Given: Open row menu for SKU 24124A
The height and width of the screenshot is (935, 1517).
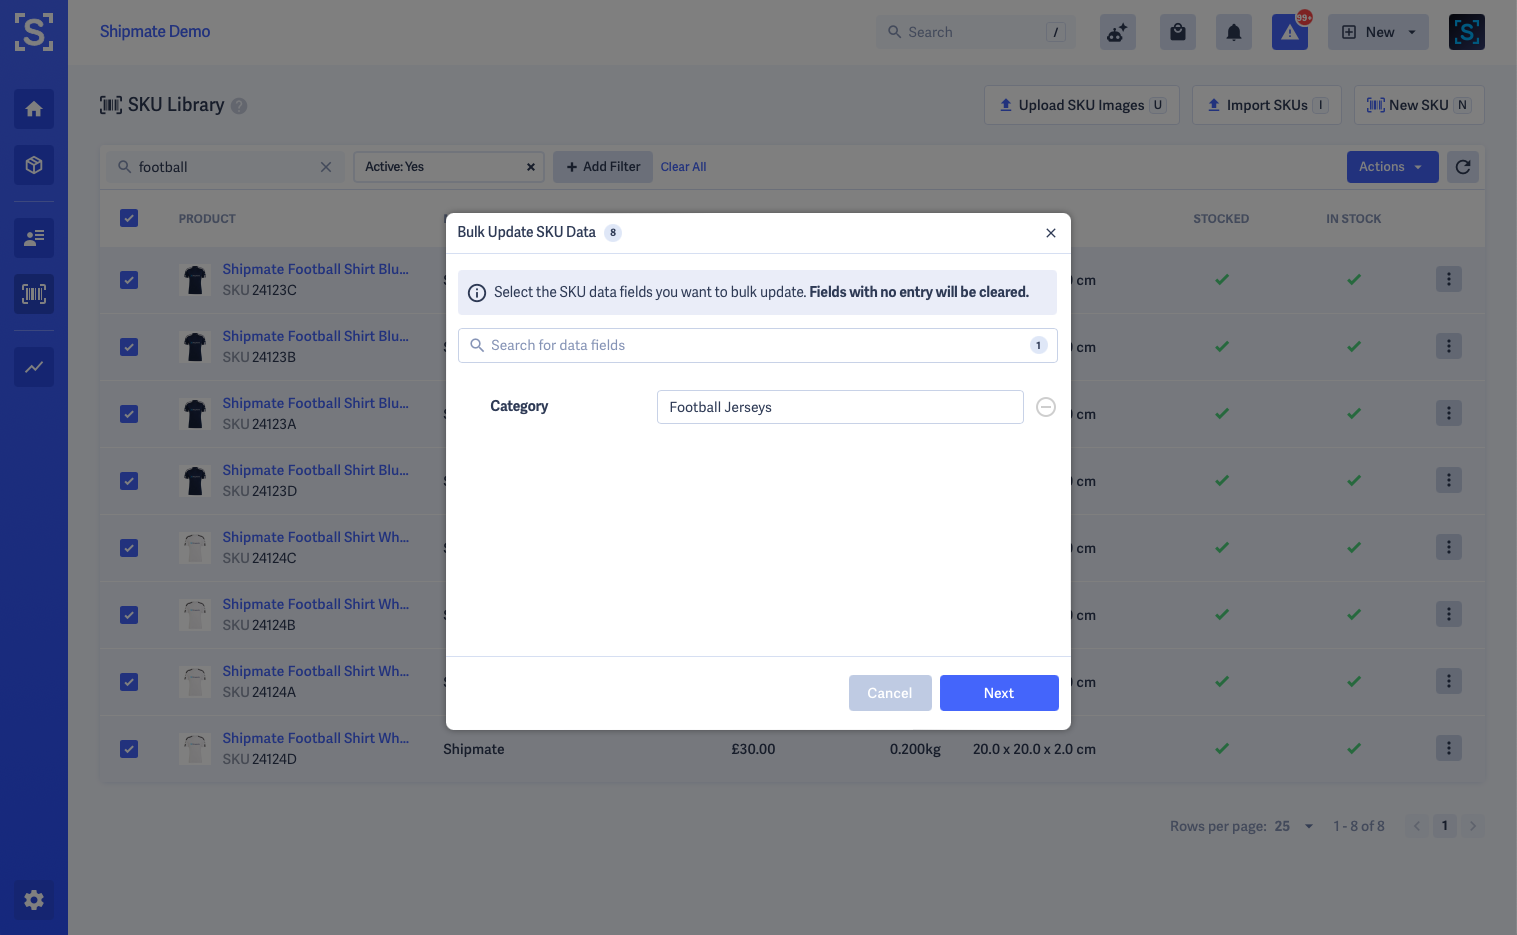Looking at the screenshot, I should click(x=1449, y=682).
